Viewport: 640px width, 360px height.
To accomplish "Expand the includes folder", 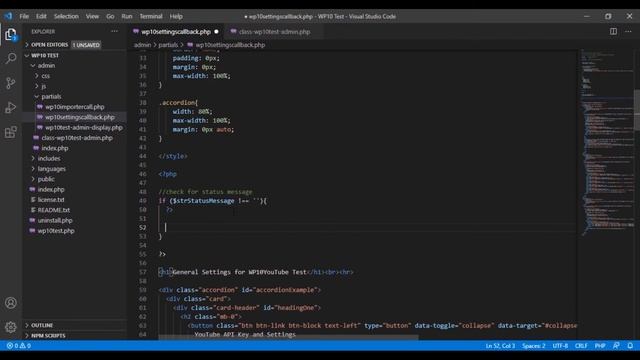I will point(49,158).
